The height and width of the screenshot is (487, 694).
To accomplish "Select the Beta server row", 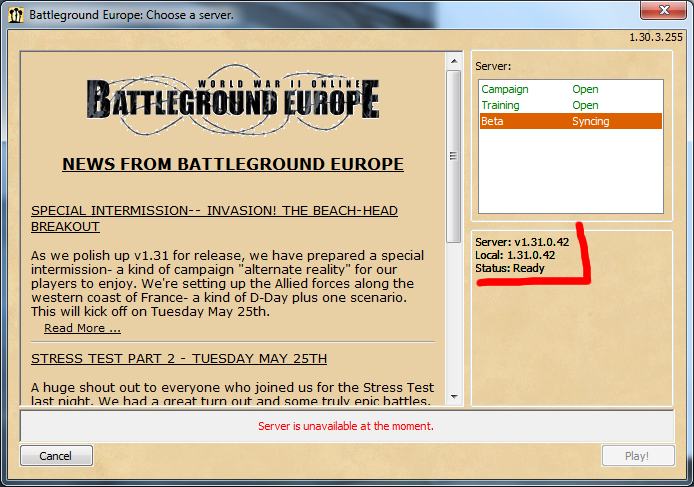I will (x=571, y=121).
